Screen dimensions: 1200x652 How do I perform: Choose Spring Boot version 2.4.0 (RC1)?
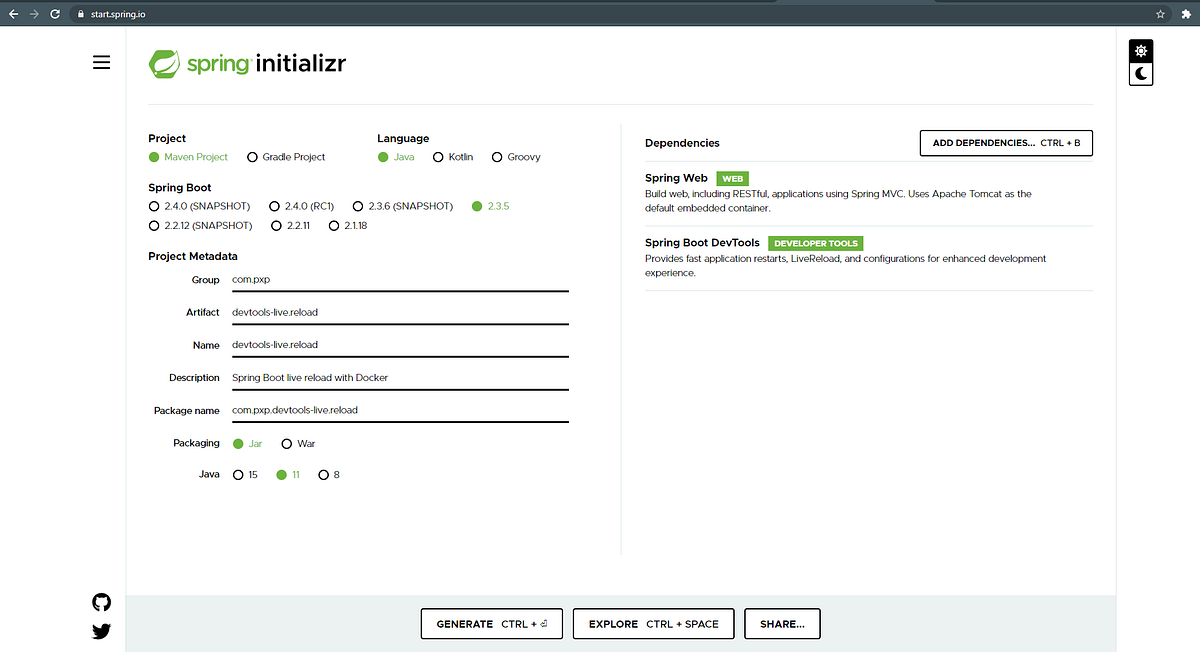[x=274, y=206]
